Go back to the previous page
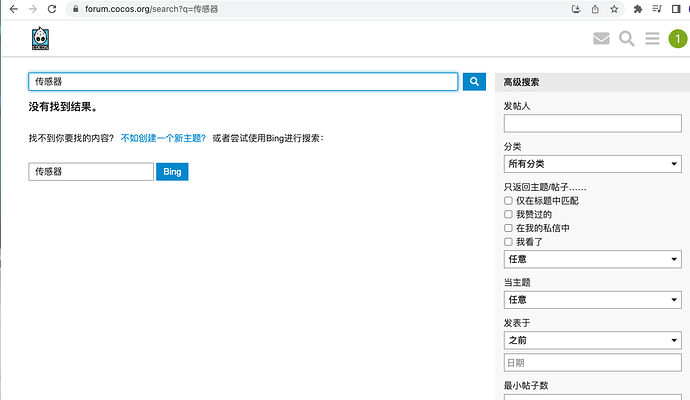The height and width of the screenshot is (400, 690). point(14,9)
